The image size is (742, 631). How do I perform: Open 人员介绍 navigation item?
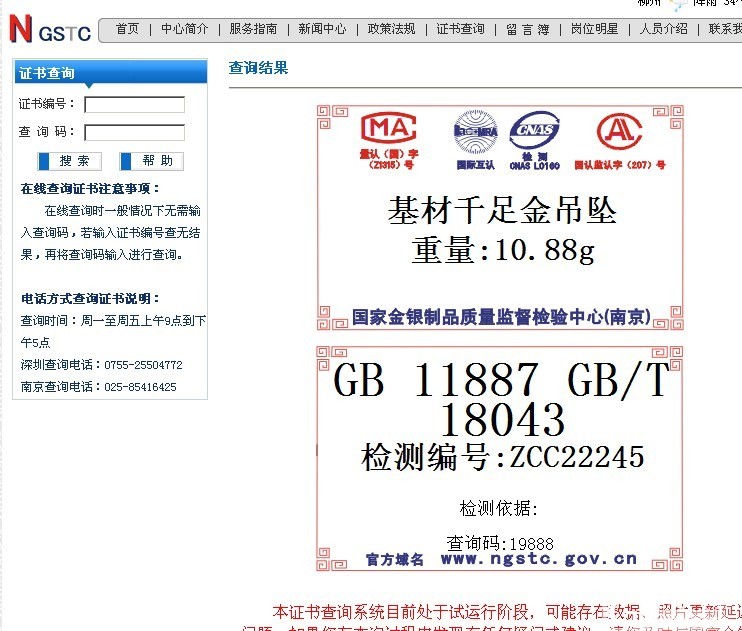(663, 29)
